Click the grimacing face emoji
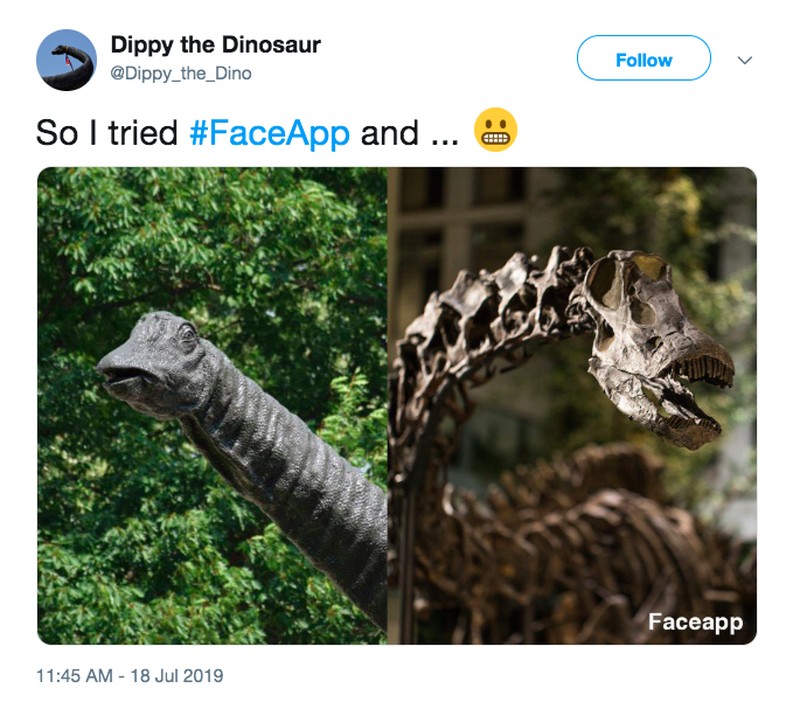This screenshot has height=702, width=800. (x=494, y=131)
